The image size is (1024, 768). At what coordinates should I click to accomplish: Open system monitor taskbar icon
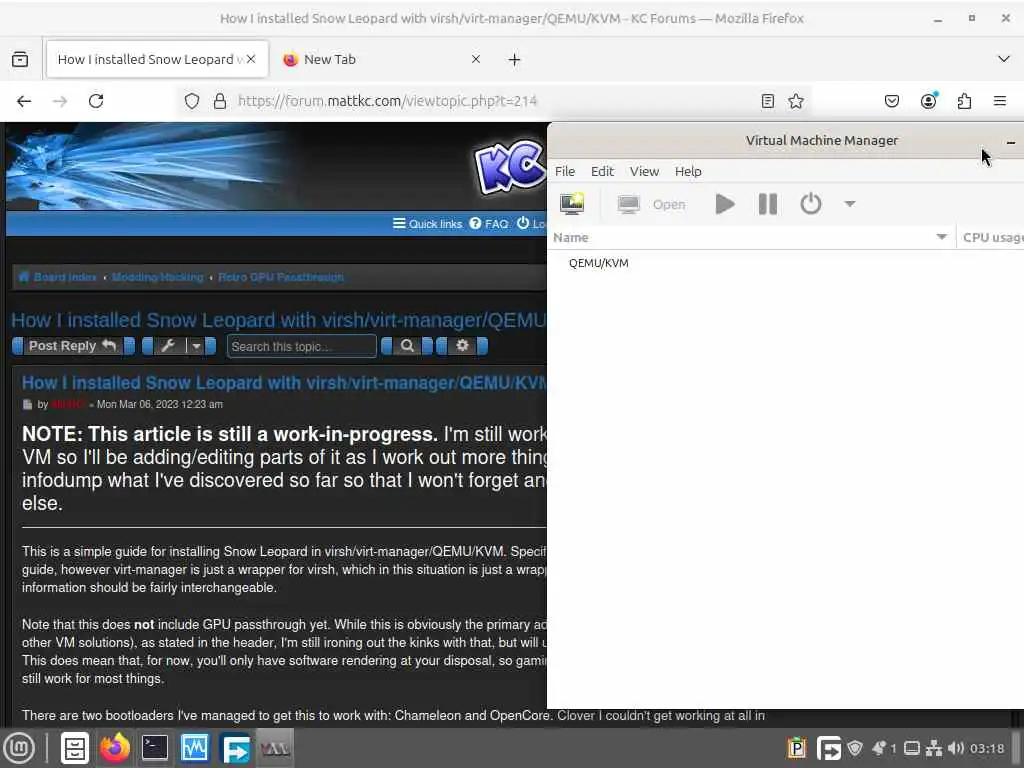coord(195,748)
